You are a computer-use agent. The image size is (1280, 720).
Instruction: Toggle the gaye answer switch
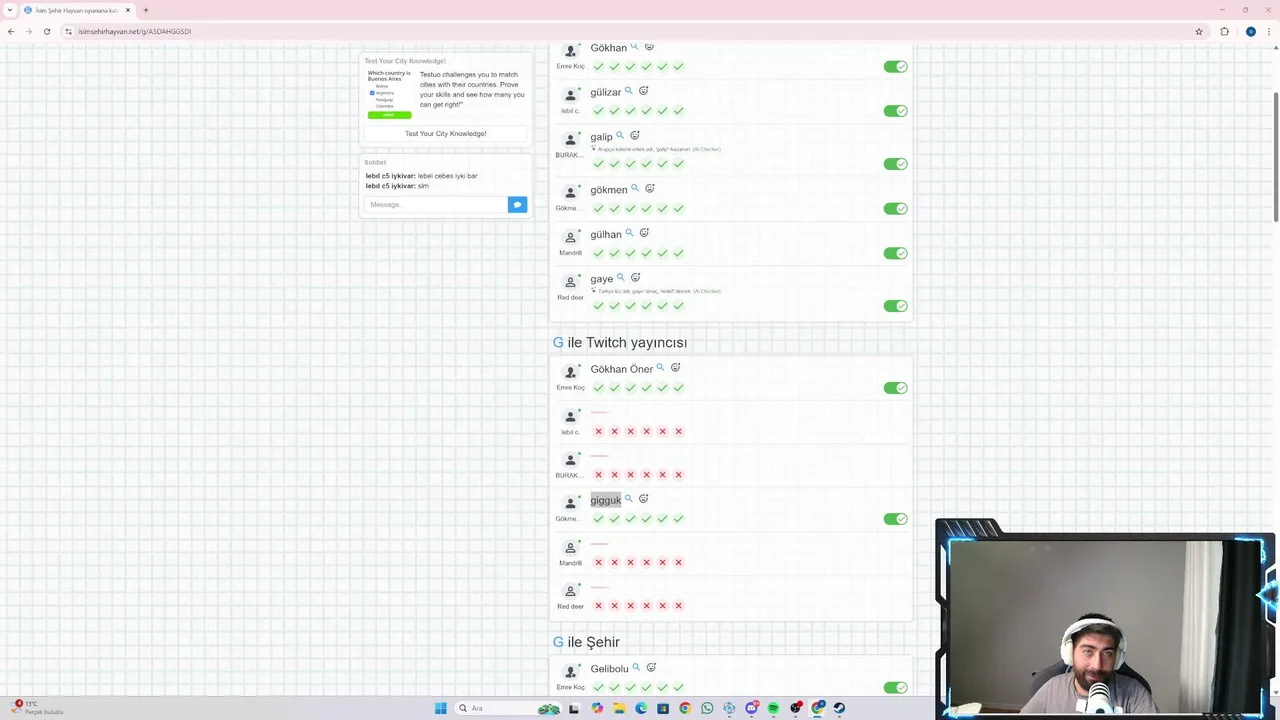[895, 306]
